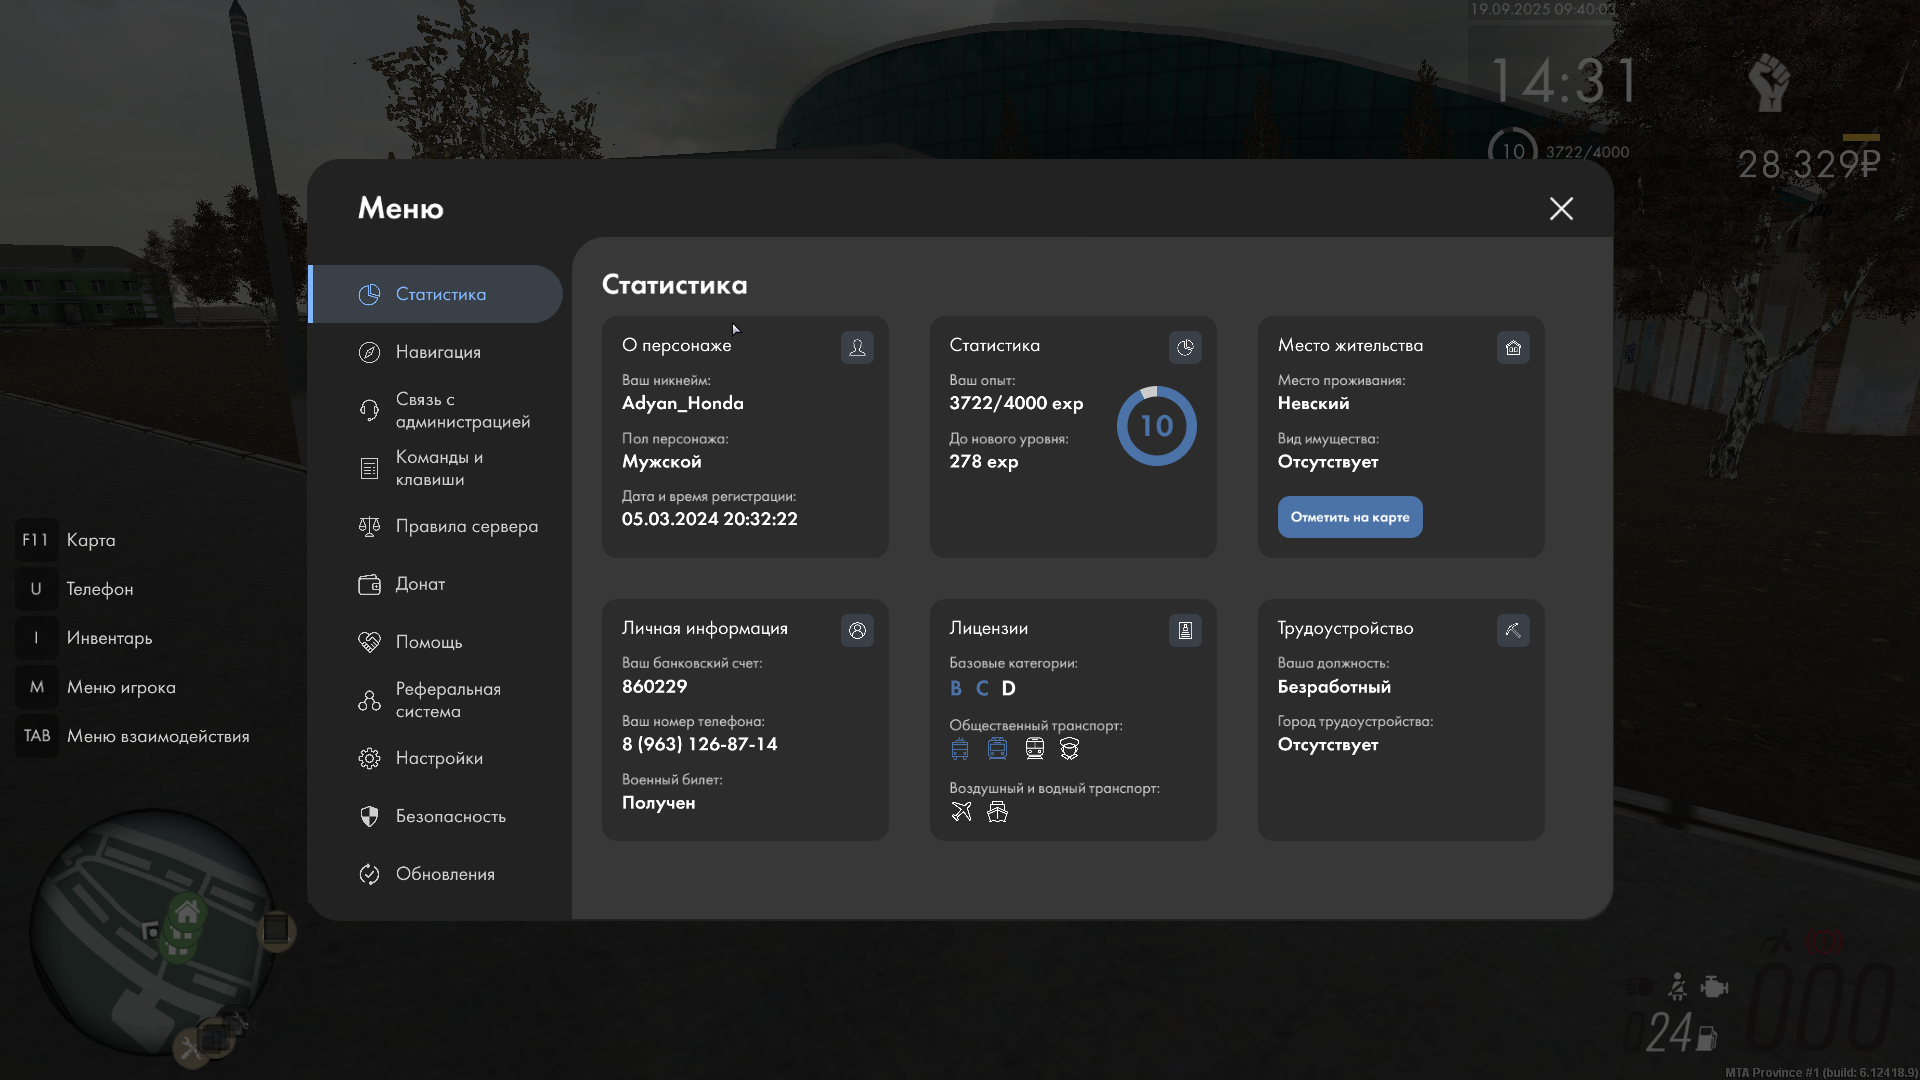
Task: Click the level 10 experience progress ring
Action: pos(1157,426)
